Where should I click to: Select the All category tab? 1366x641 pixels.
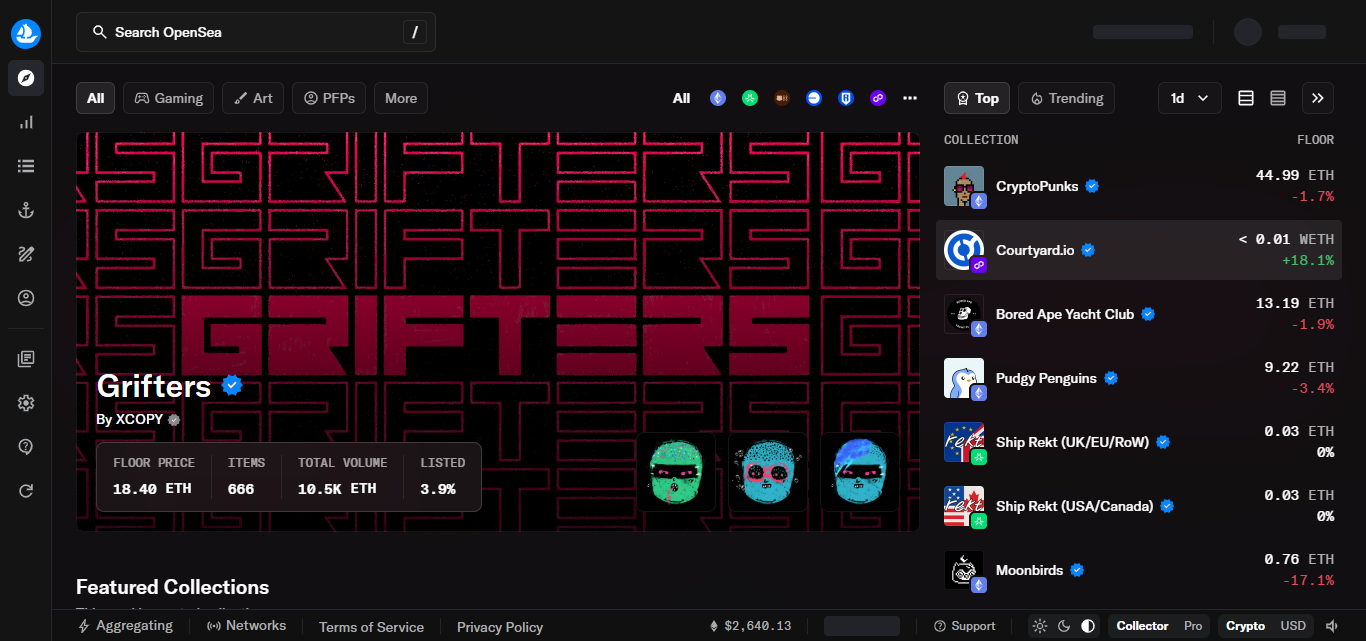[x=95, y=98]
